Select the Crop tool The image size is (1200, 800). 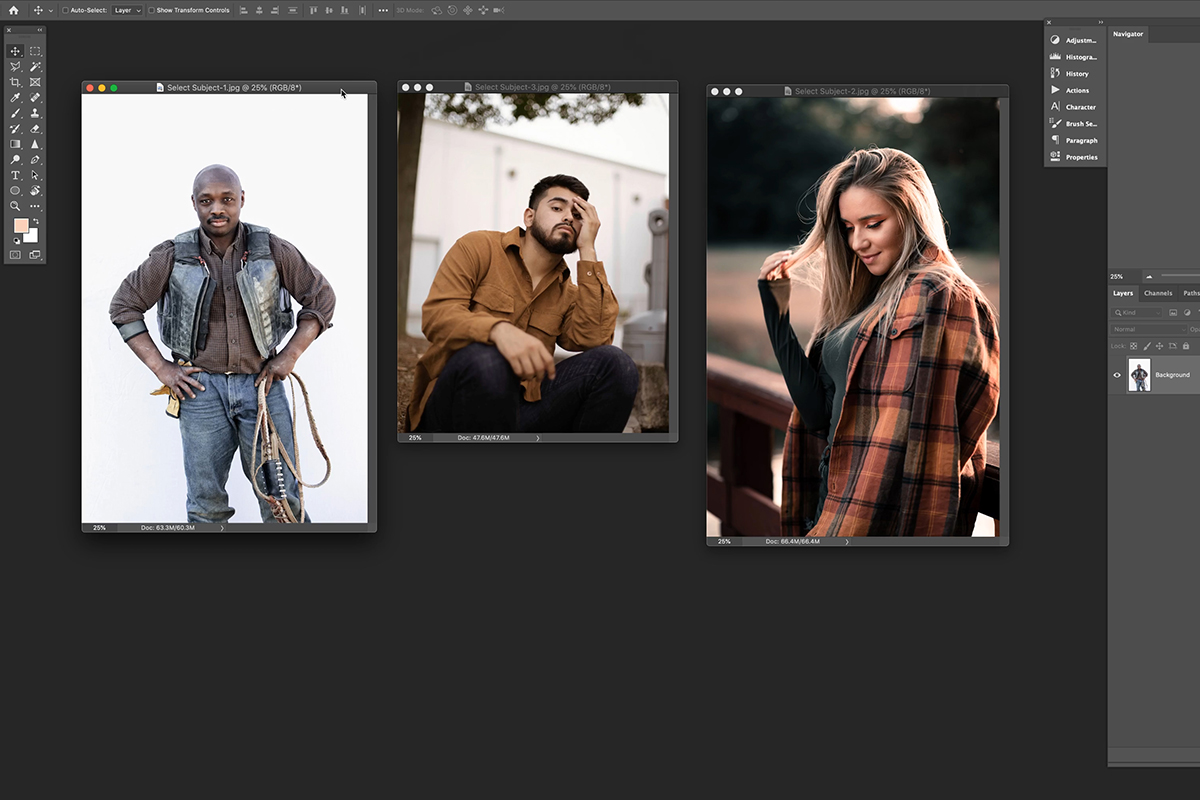15,82
